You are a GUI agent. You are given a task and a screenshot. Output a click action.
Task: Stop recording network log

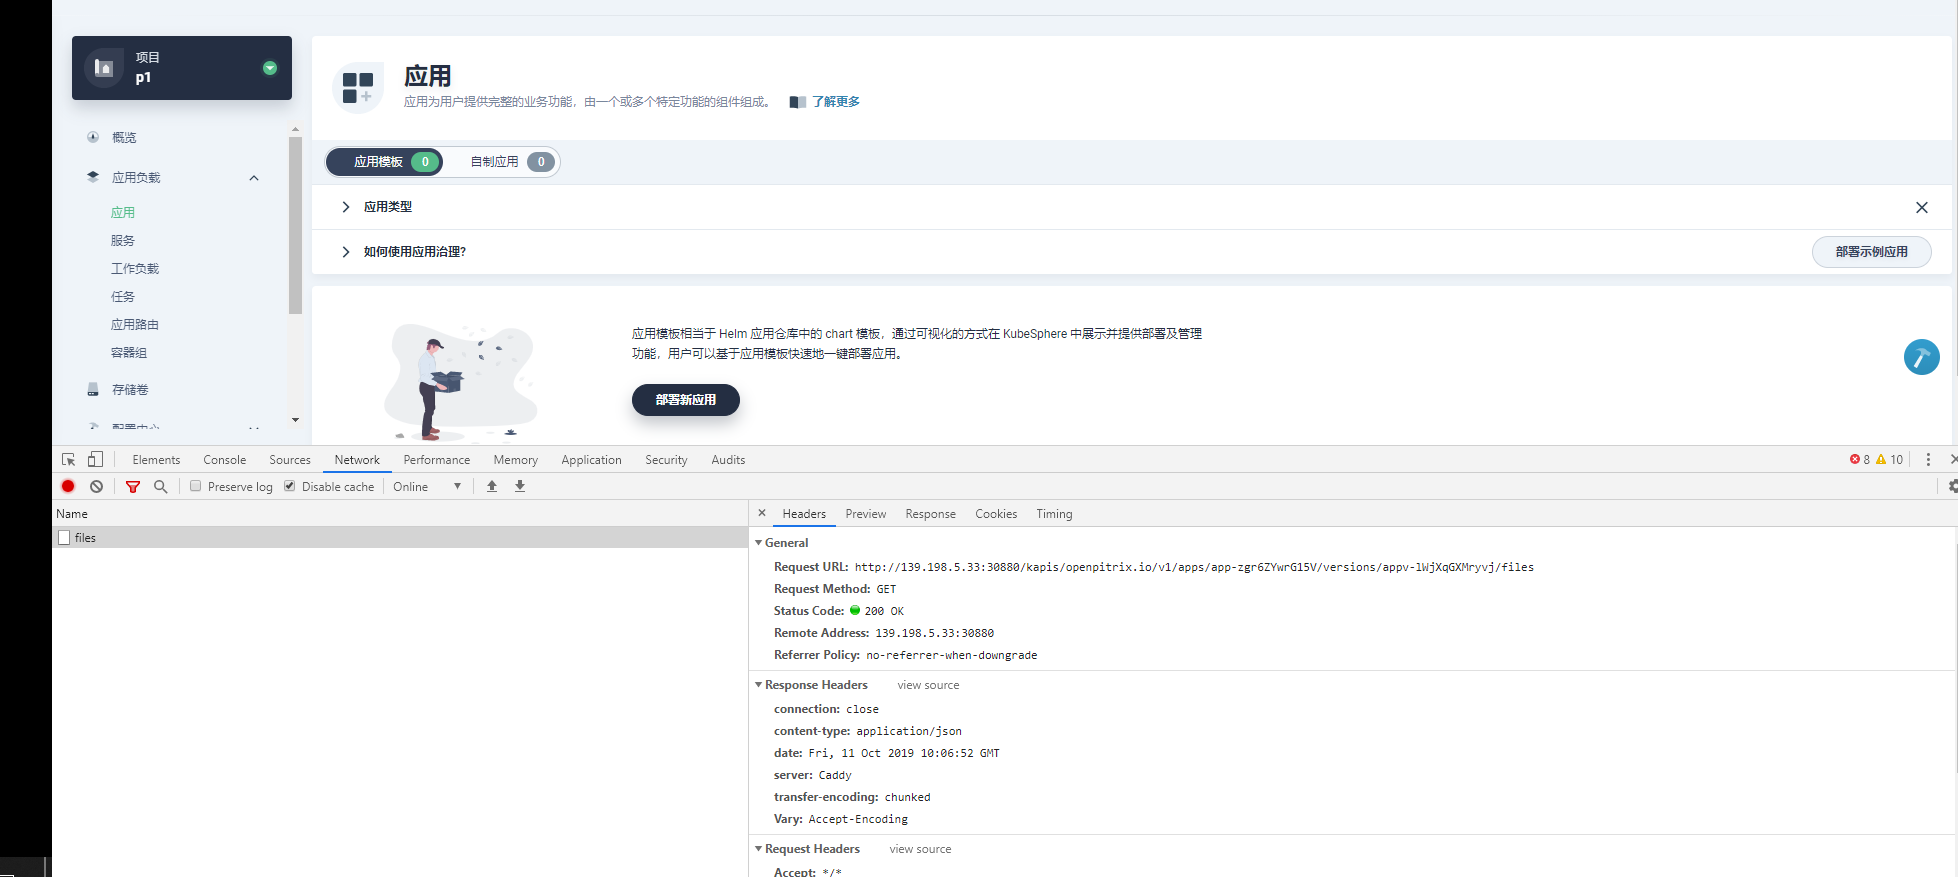point(68,486)
